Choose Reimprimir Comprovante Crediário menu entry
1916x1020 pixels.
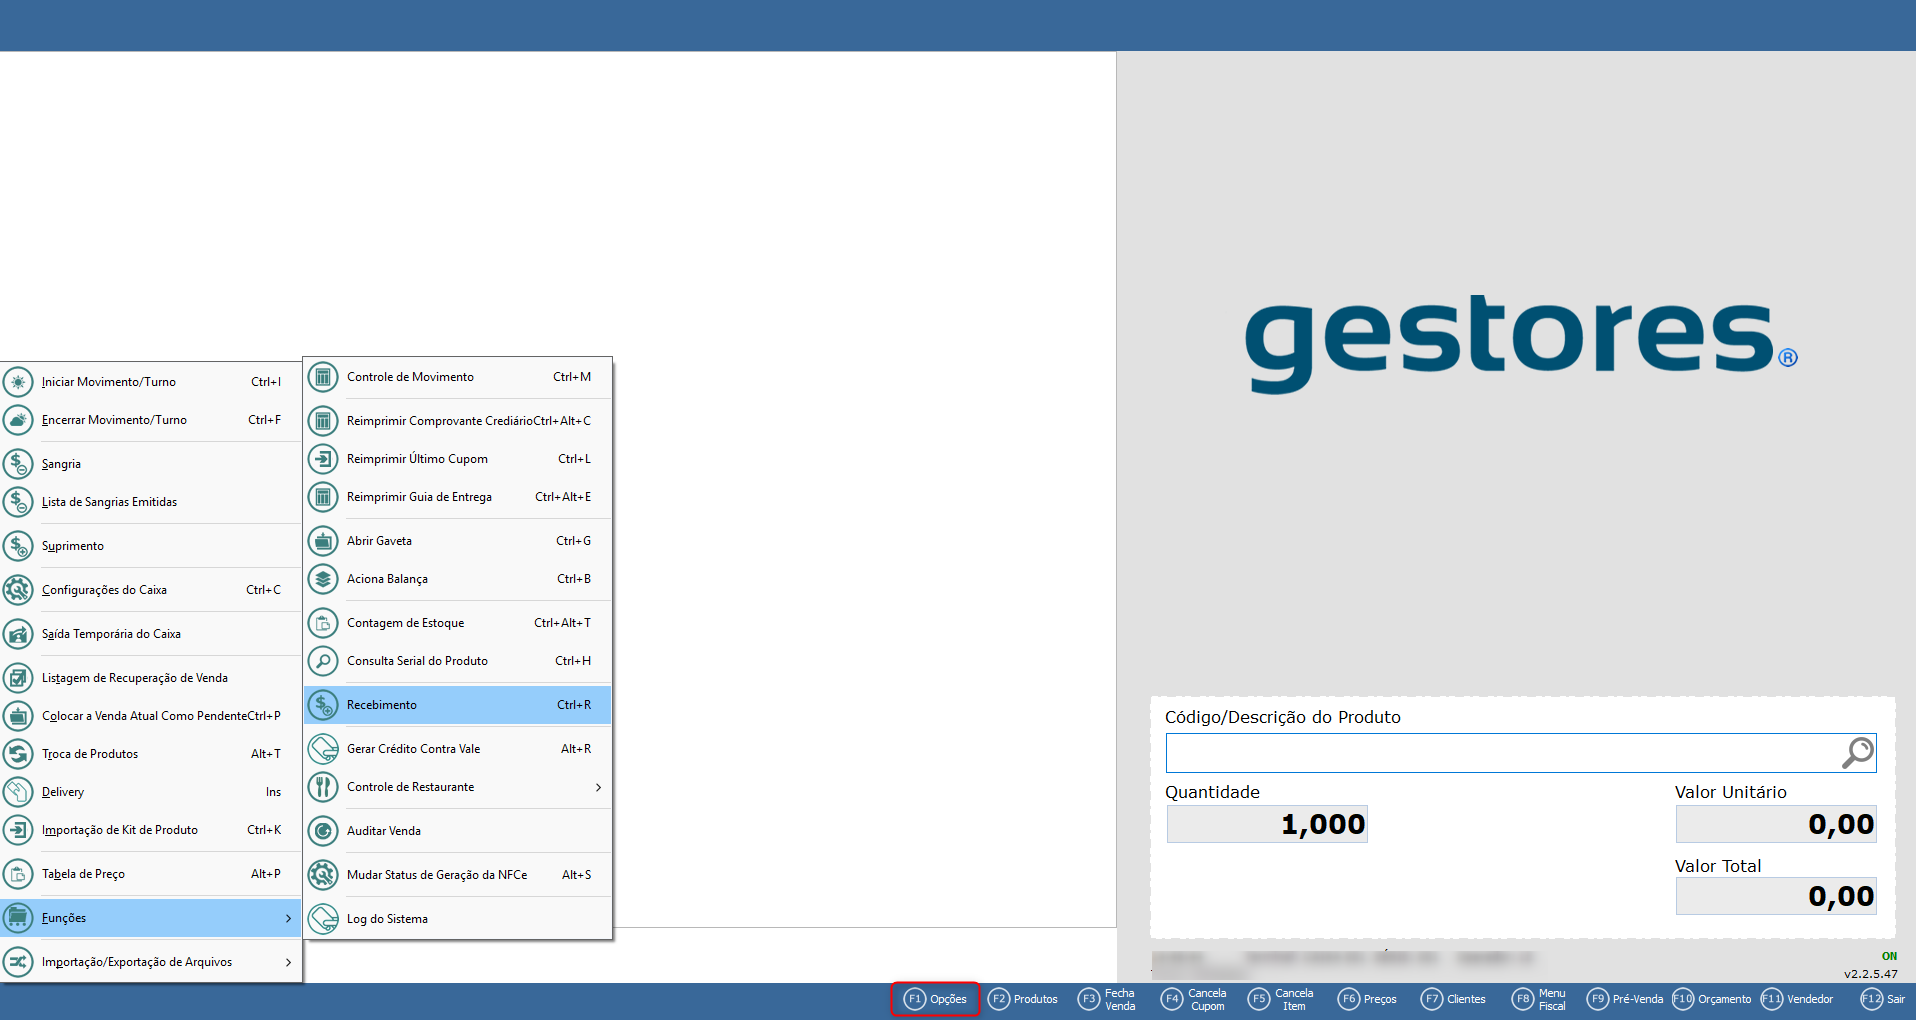point(458,421)
